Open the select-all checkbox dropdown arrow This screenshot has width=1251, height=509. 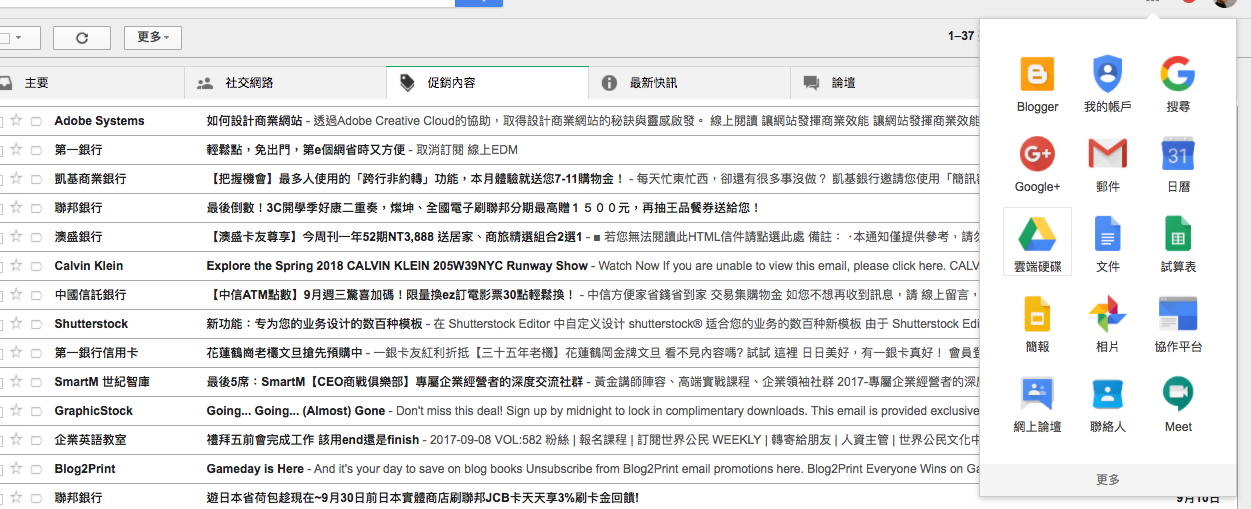tap(20, 38)
